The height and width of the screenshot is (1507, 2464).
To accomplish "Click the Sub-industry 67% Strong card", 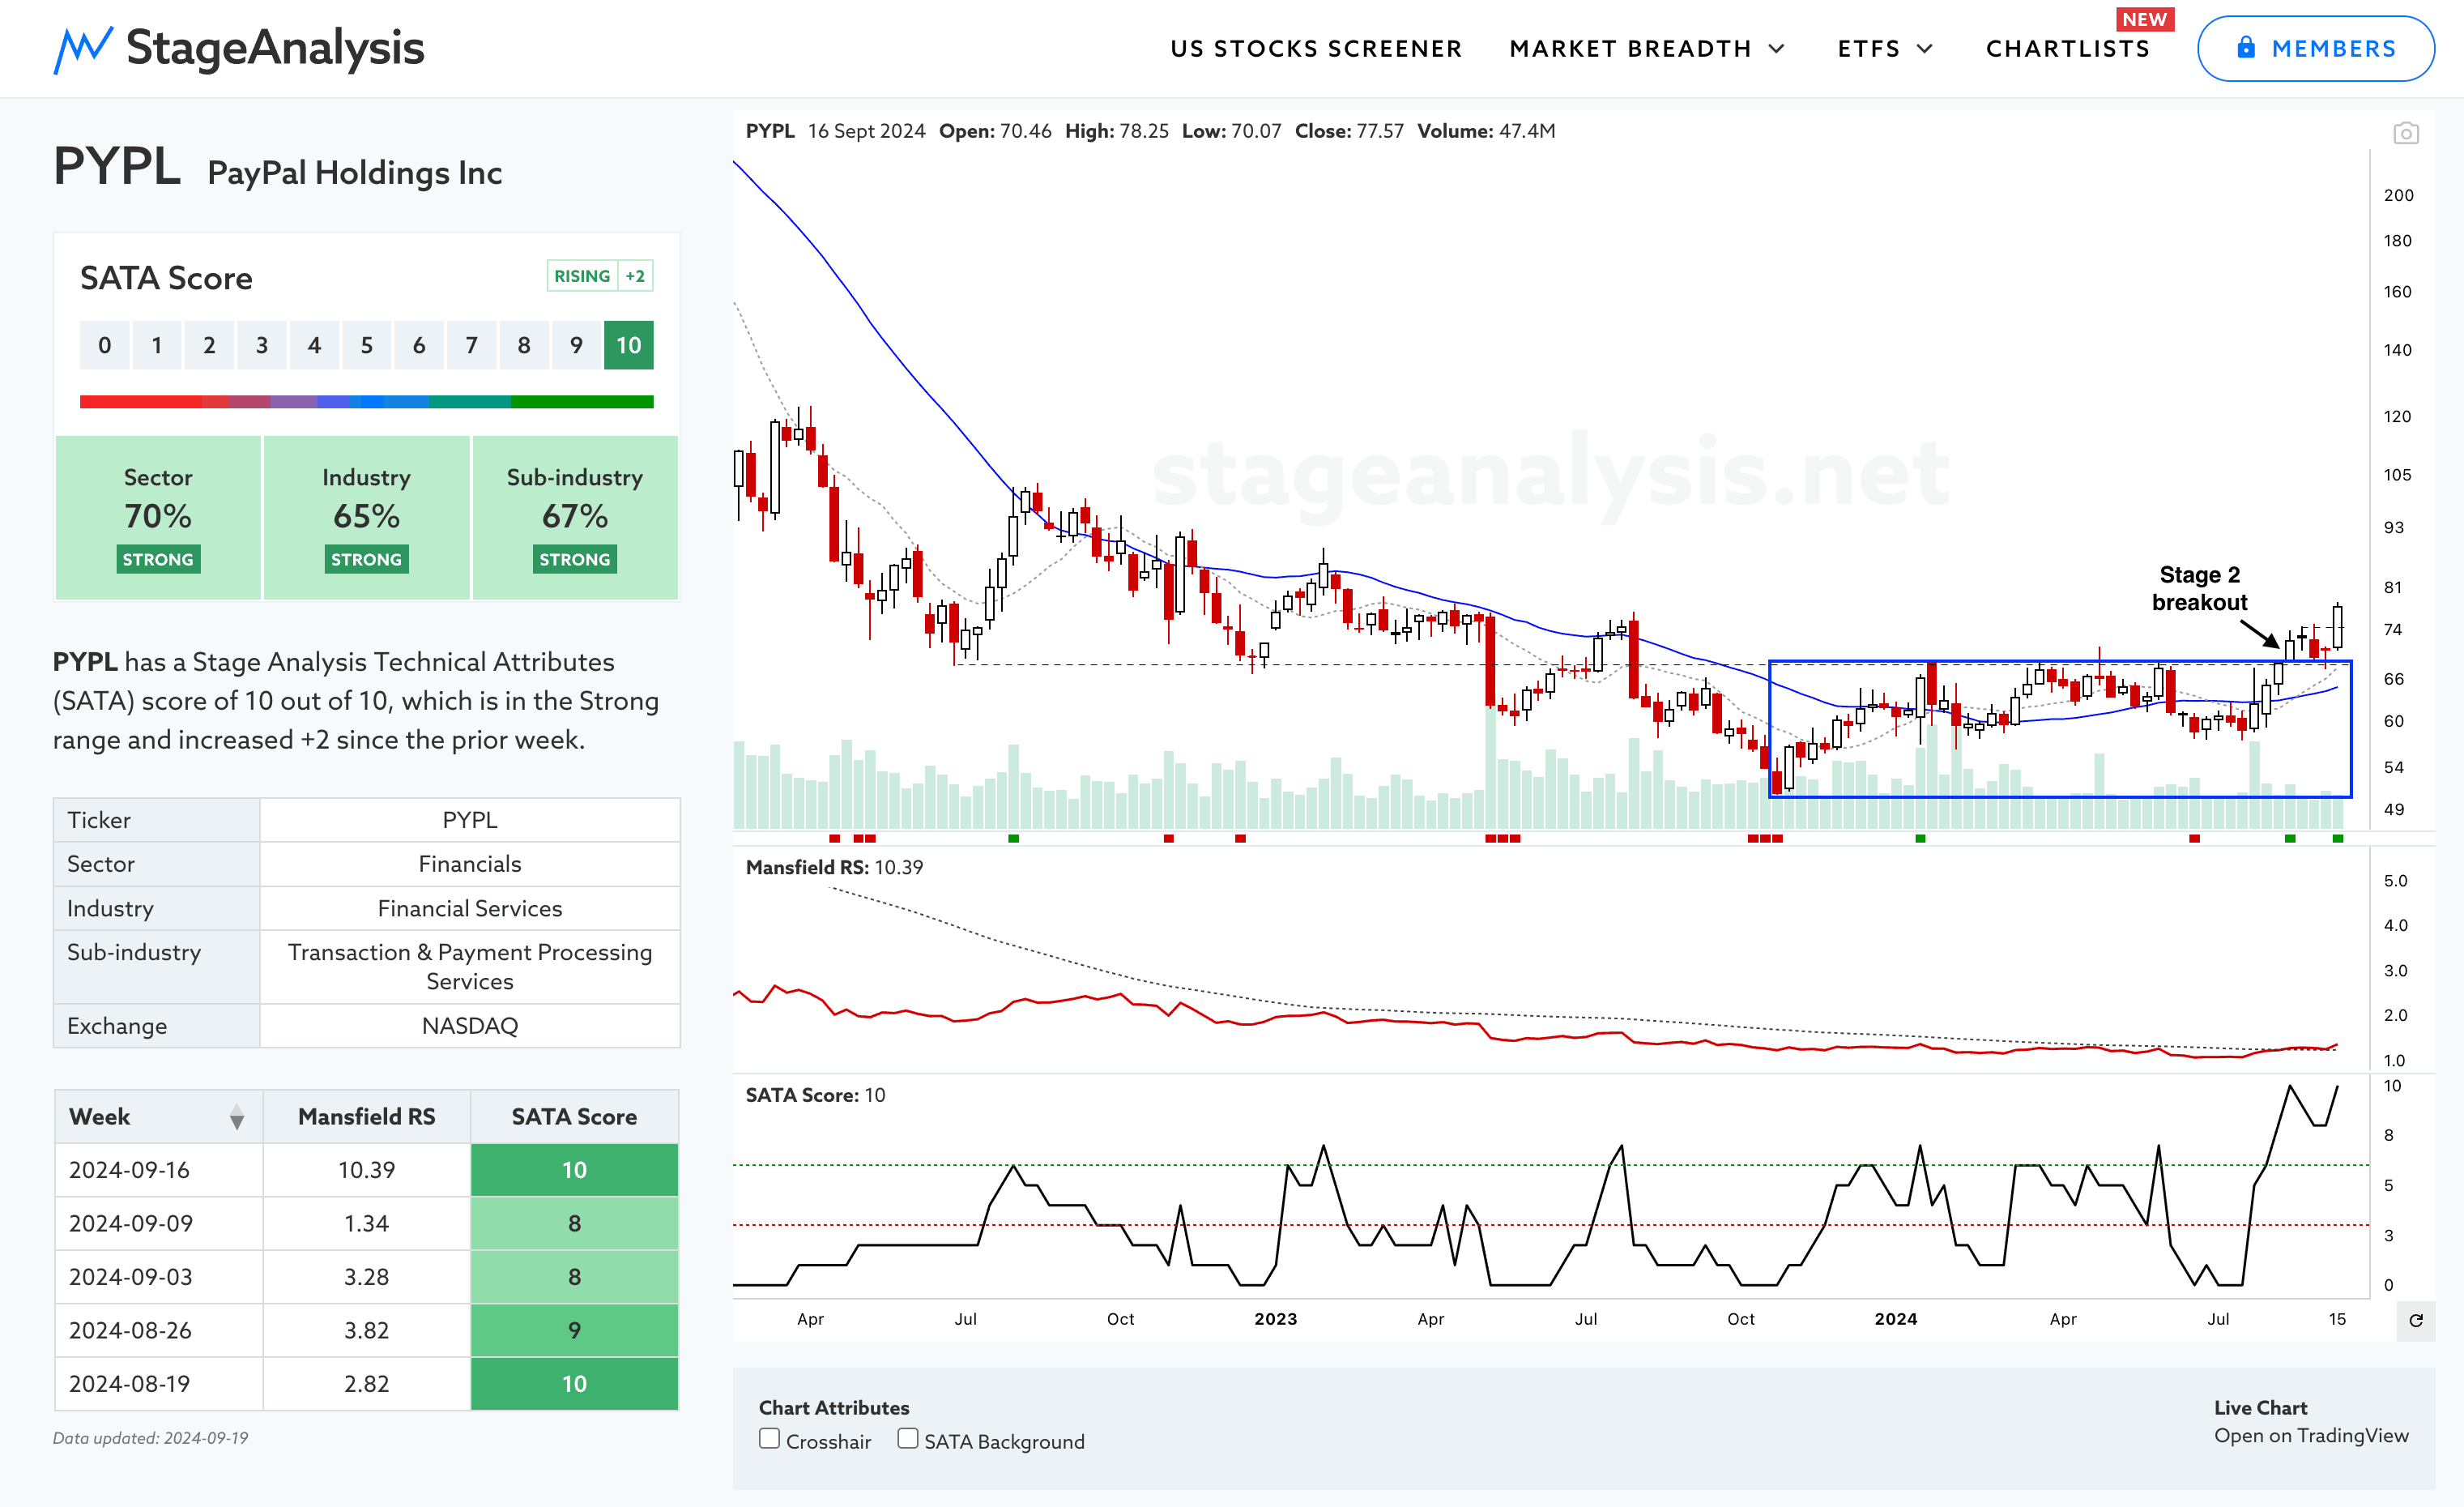I will (x=575, y=517).
